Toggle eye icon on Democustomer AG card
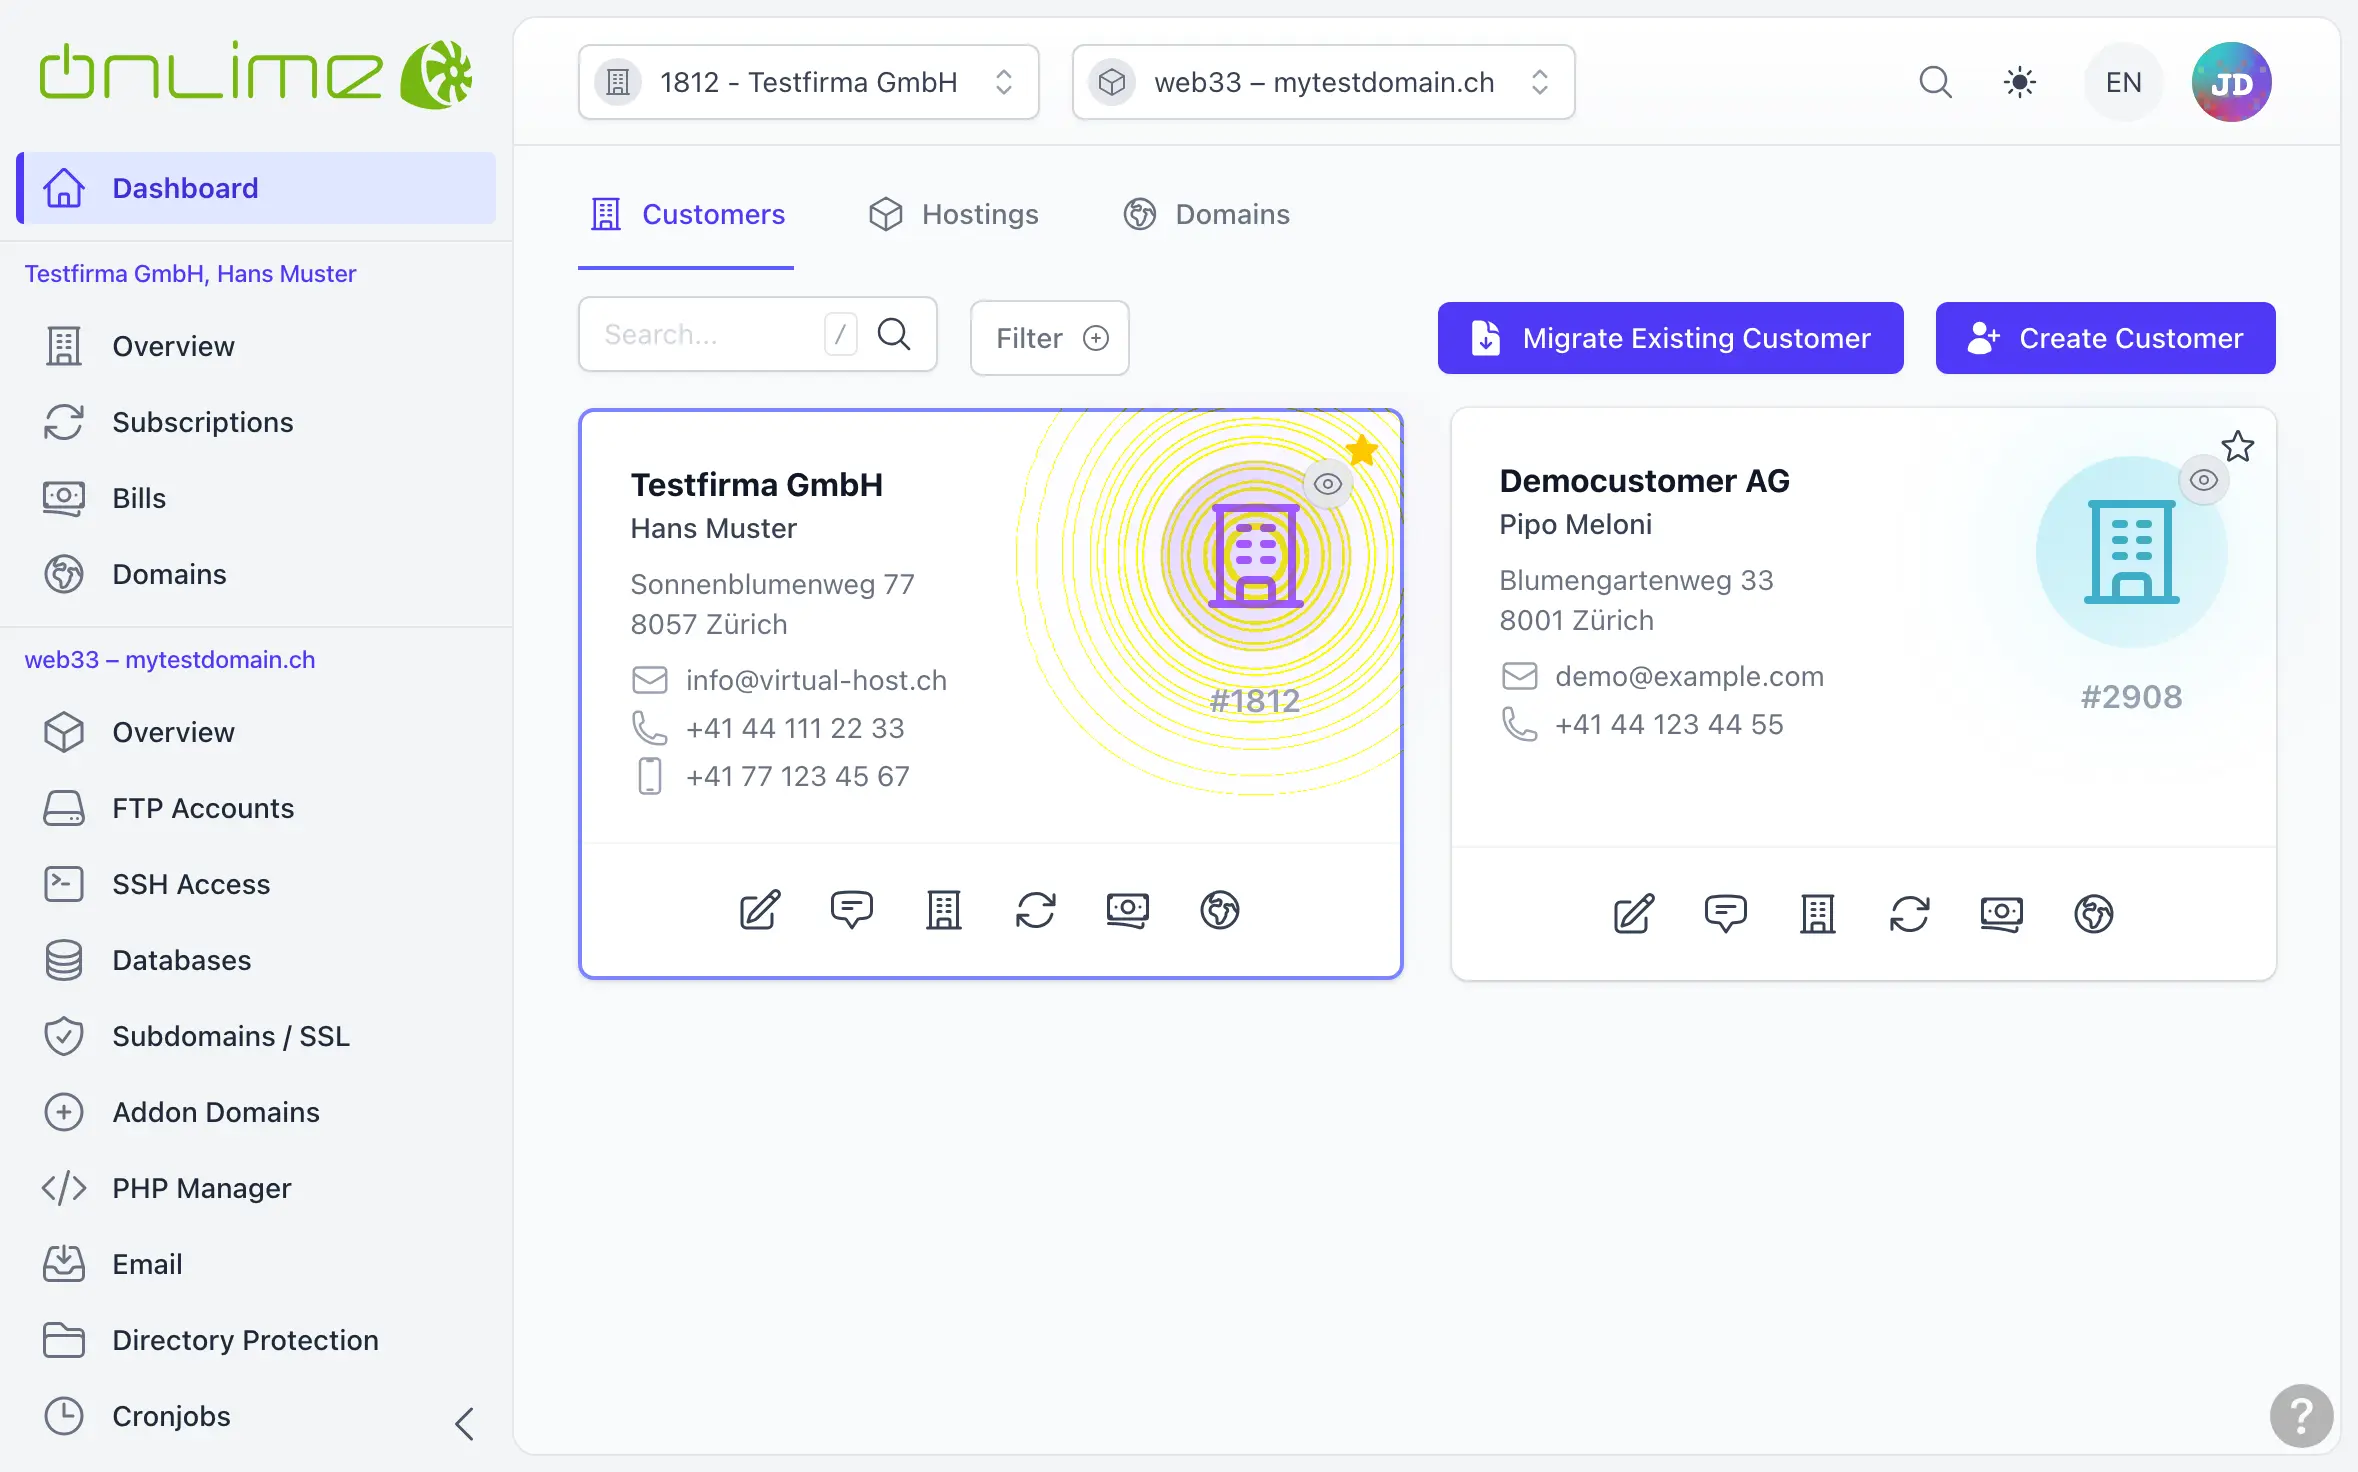The image size is (2358, 1472). (x=2204, y=480)
